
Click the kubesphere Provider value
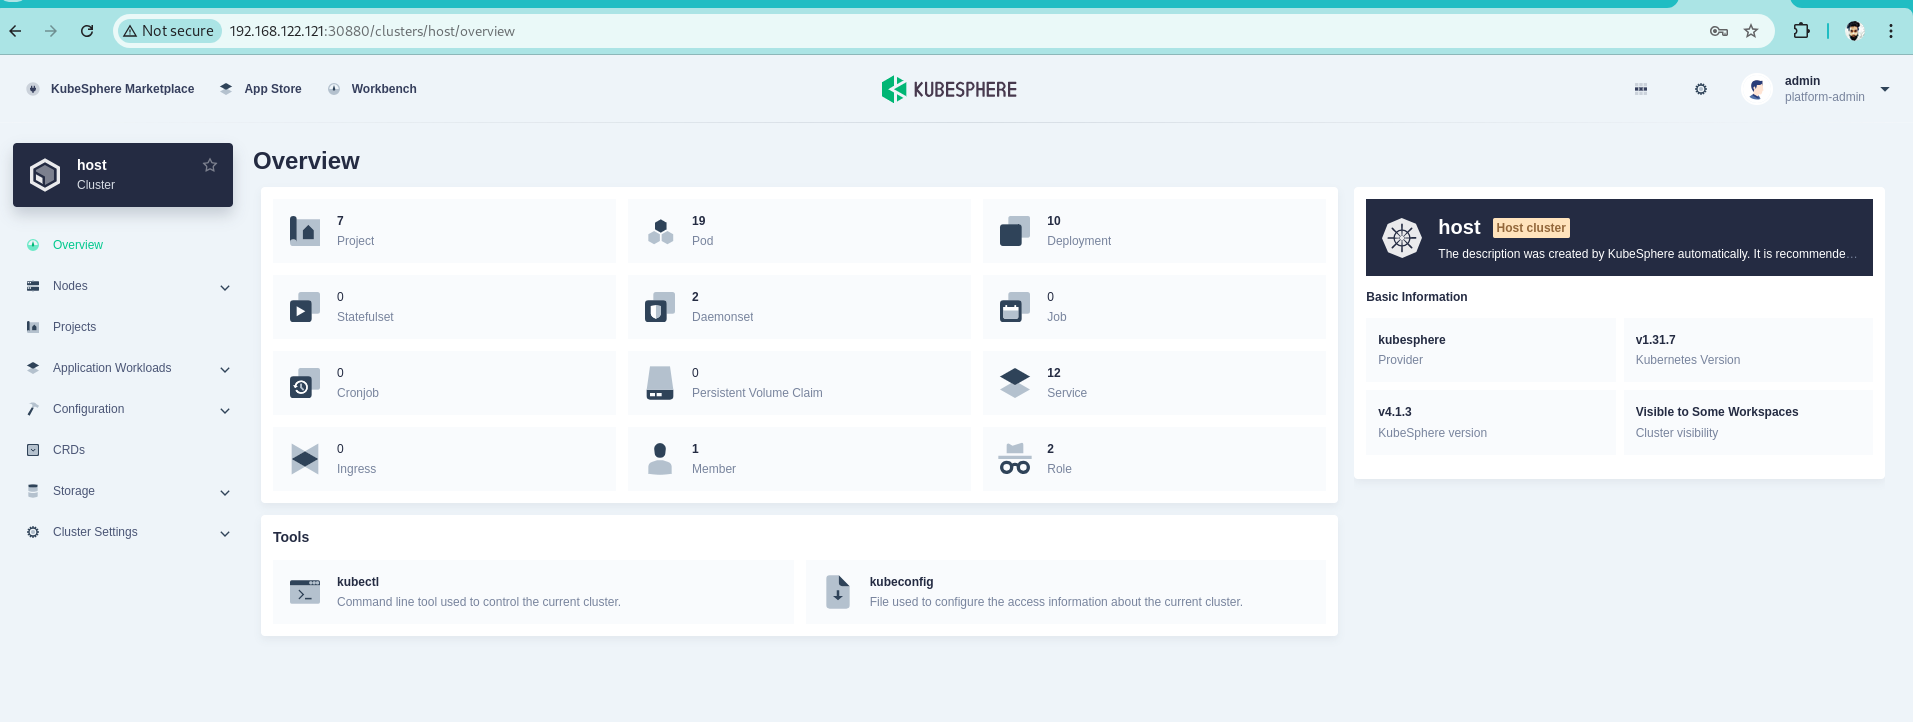coord(1411,340)
